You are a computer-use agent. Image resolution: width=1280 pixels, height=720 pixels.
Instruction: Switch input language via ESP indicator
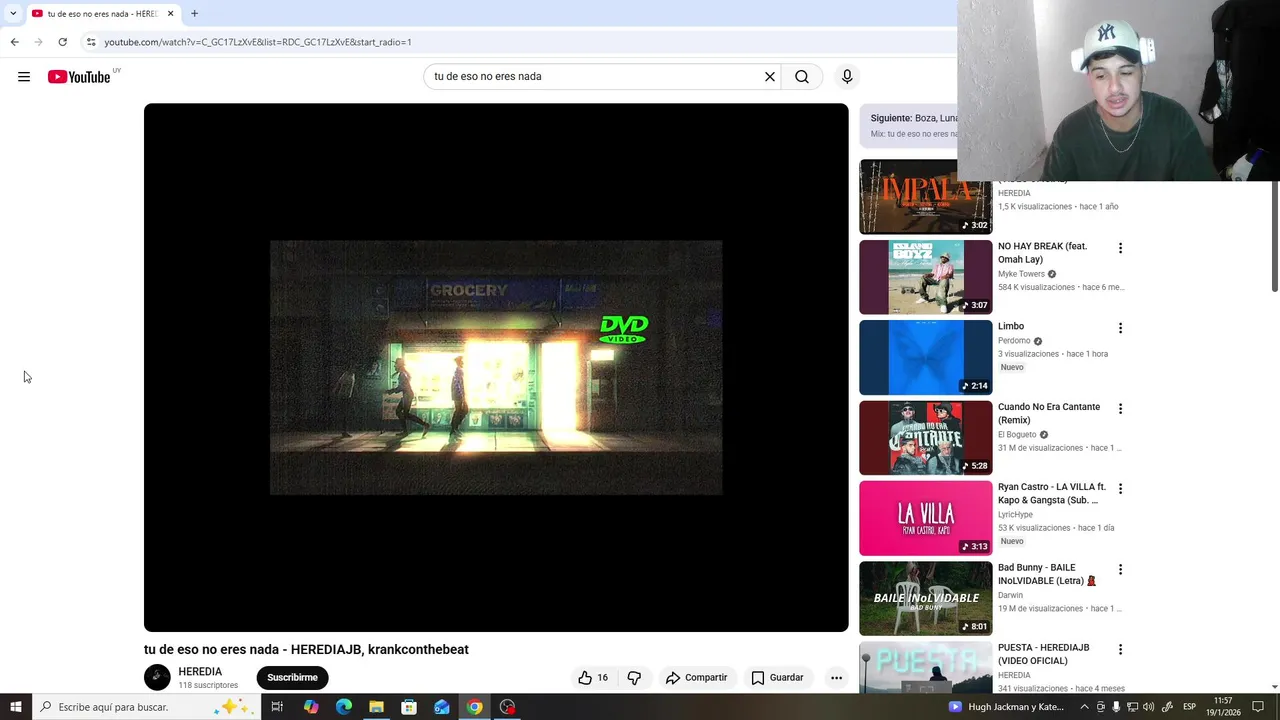point(1189,707)
